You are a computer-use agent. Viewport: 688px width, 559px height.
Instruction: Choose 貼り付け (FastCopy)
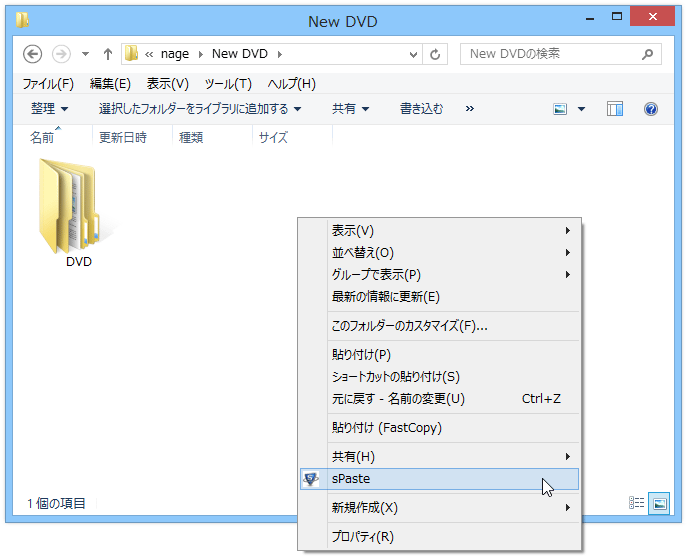[x=440, y=427]
